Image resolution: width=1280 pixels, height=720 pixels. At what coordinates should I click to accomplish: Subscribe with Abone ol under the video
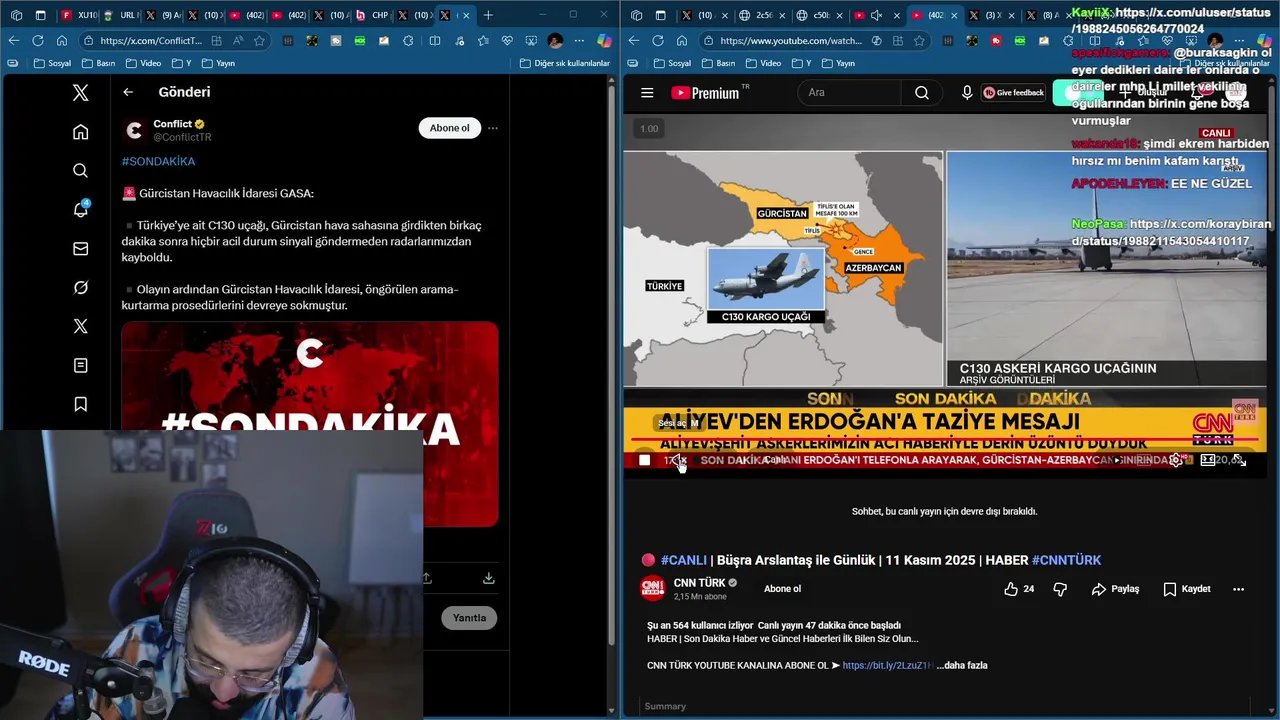point(782,589)
